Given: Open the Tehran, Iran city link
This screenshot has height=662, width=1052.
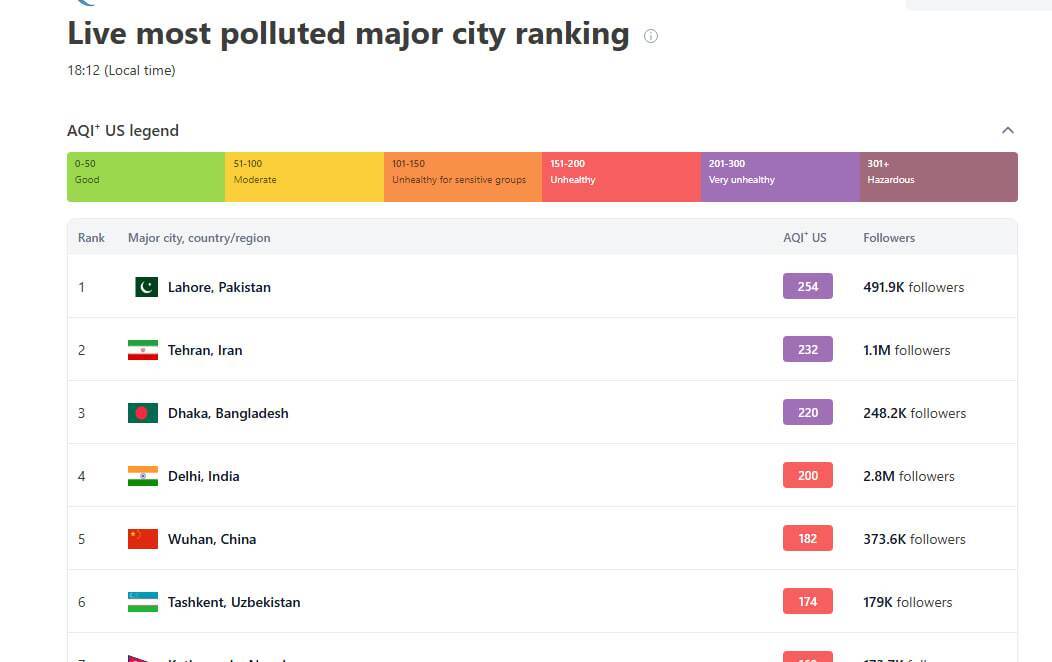Looking at the screenshot, I should [x=205, y=350].
